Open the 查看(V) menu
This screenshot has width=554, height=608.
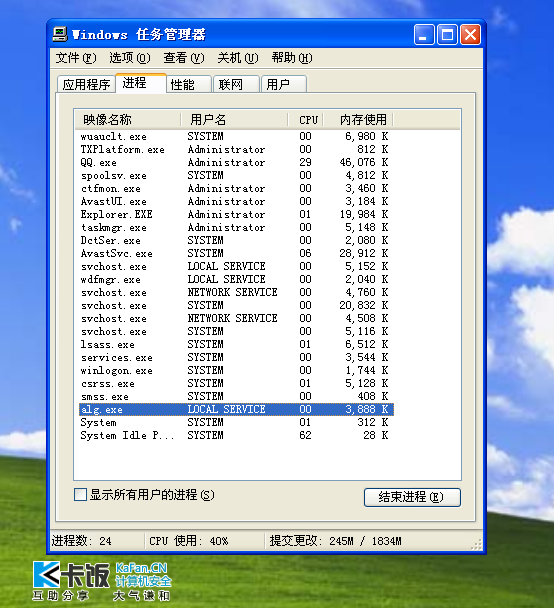point(184,58)
